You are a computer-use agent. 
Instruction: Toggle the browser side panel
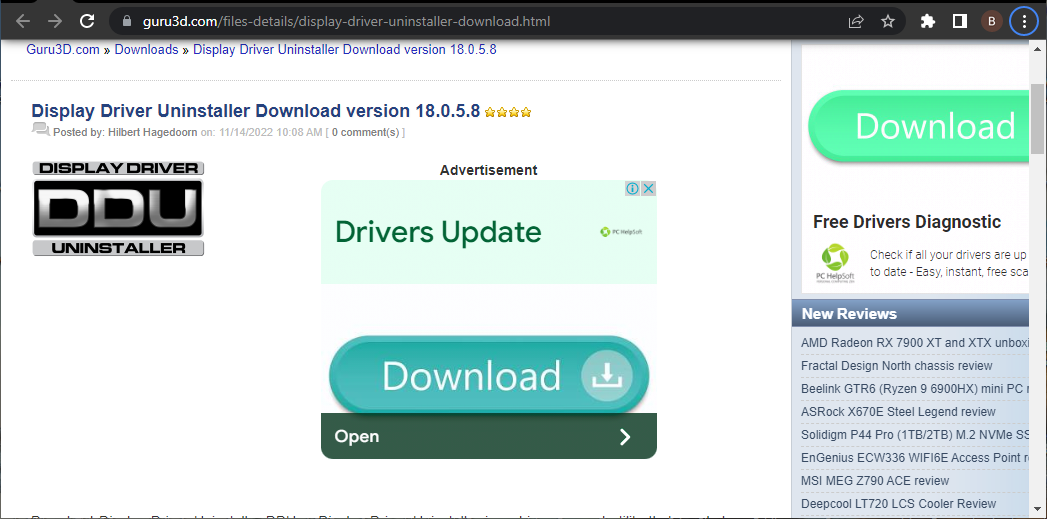click(960, 21)
